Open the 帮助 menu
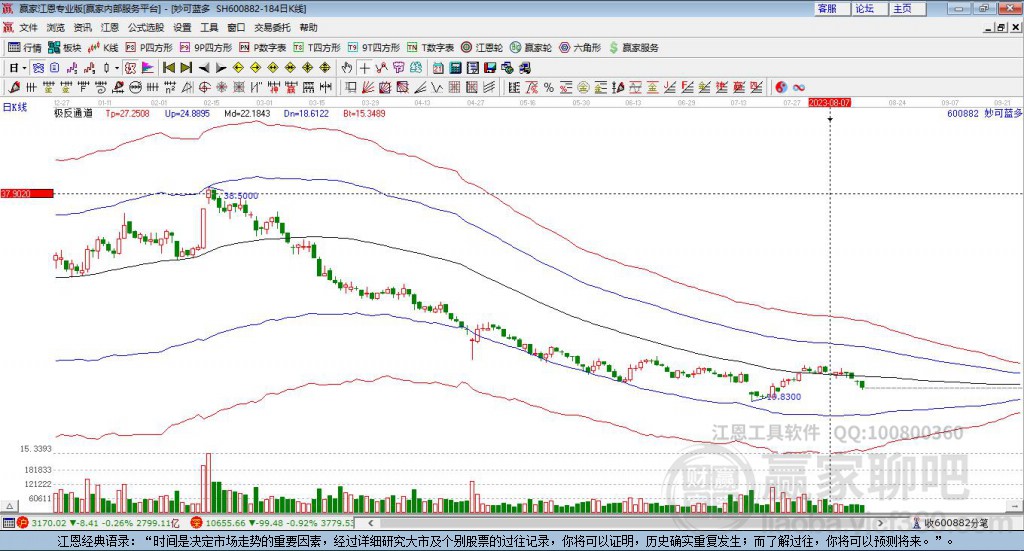Viewport: 1024px width, 551px height. coord(308,27)
